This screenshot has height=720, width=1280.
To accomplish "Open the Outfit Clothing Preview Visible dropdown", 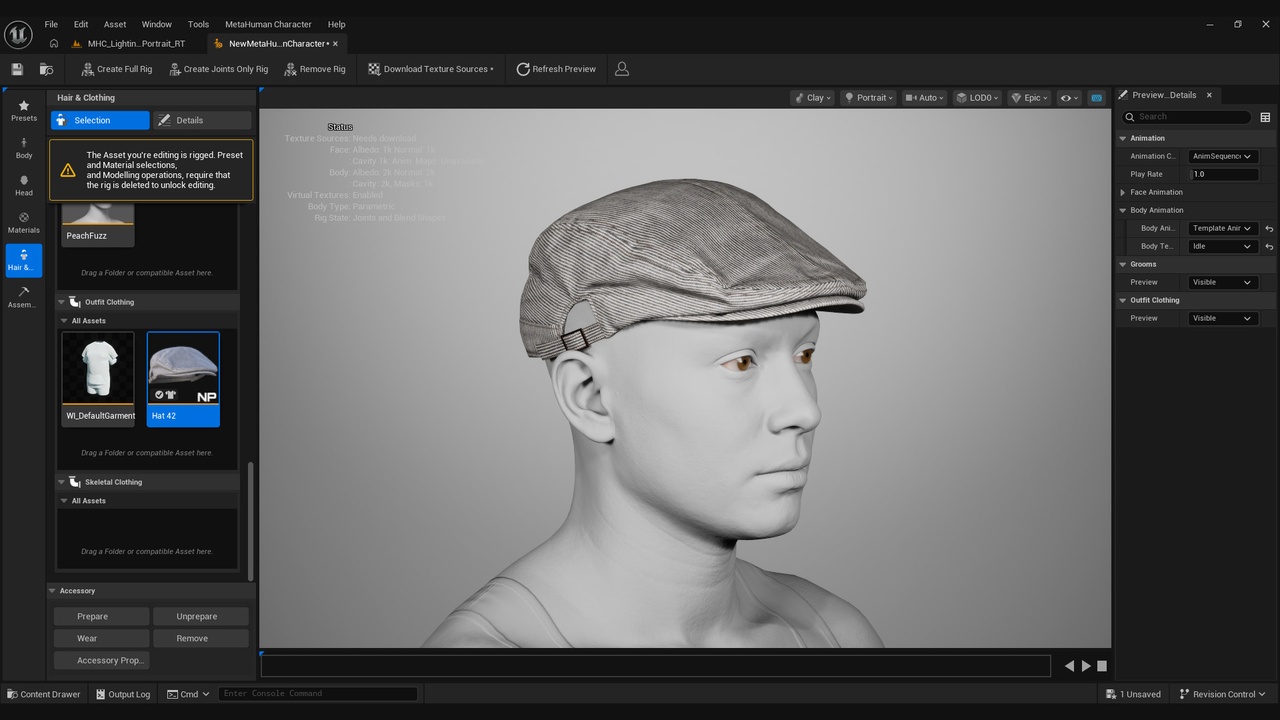I will 1222,318.
